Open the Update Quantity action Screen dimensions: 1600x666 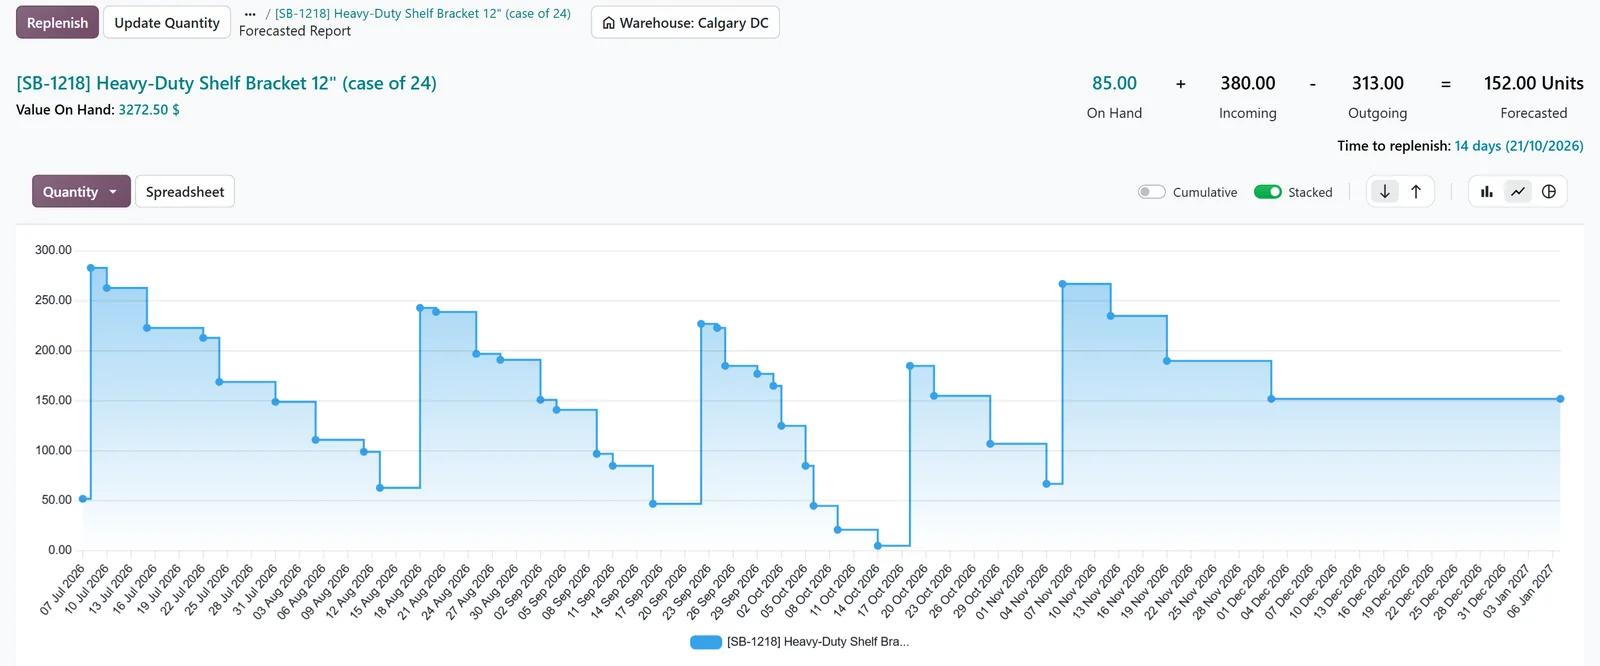click(167, 23)
